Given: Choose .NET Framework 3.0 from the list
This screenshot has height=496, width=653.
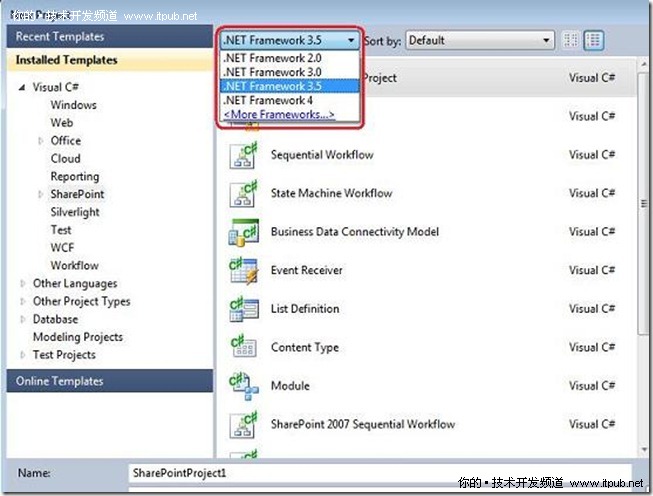Looking at the screenshot, I should click(289, 72).
